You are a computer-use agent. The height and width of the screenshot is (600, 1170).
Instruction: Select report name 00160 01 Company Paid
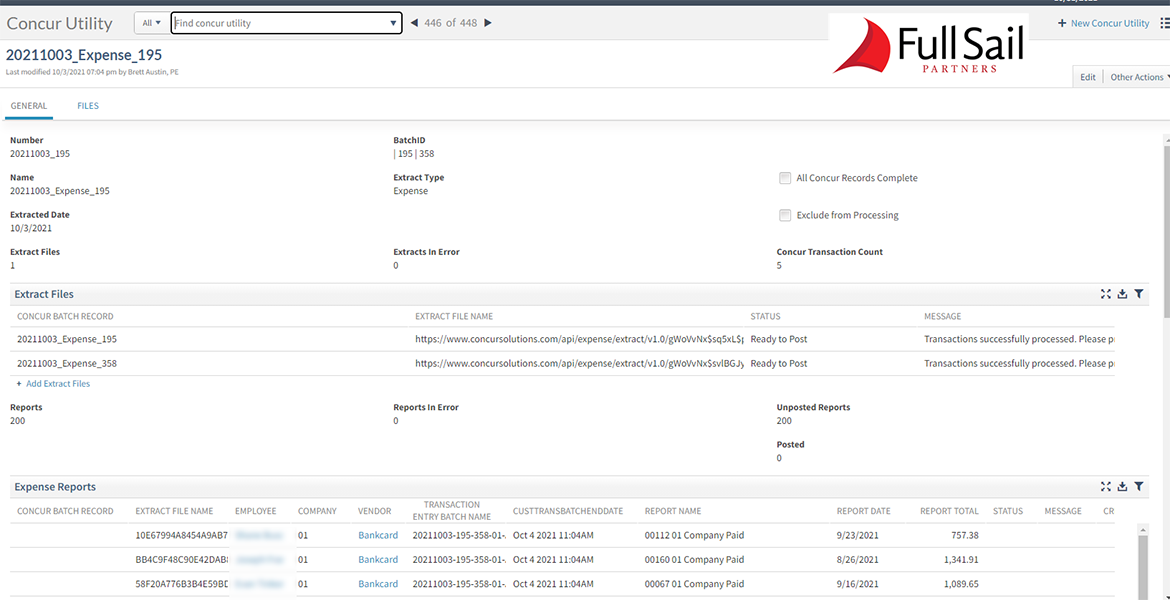(x=694, y=560)
